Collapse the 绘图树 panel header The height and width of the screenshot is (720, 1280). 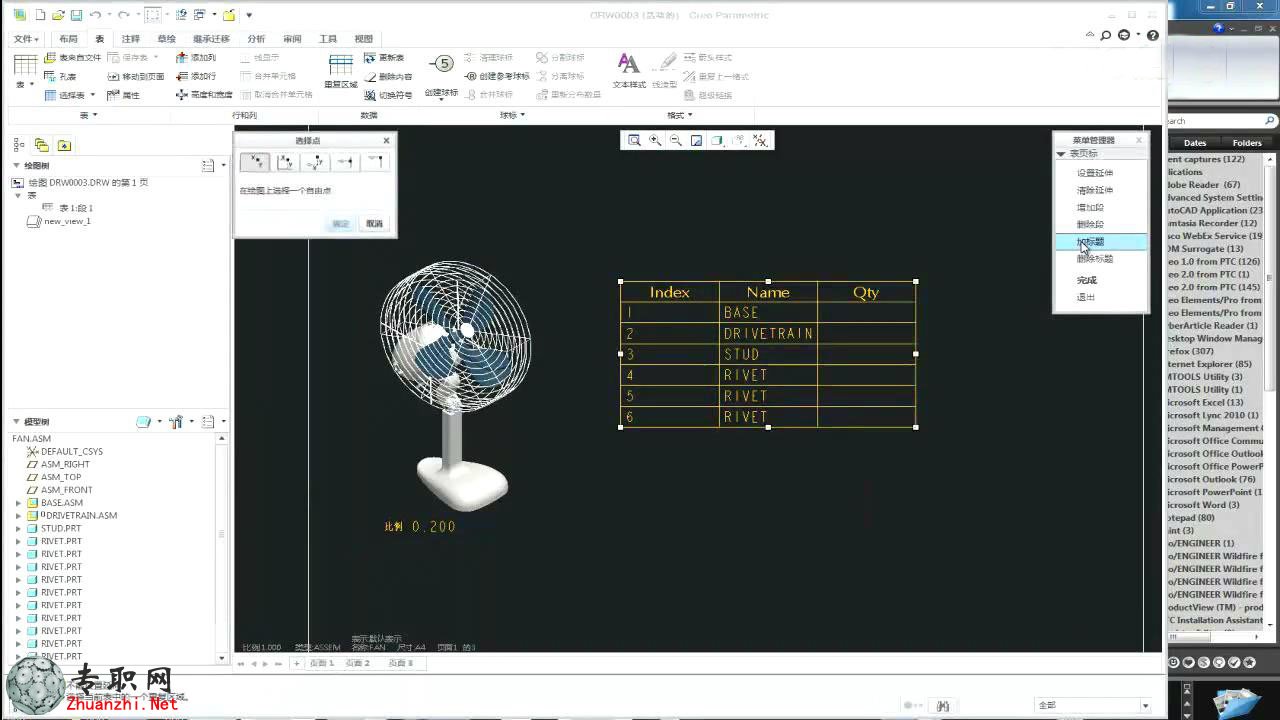coord(17,166)
